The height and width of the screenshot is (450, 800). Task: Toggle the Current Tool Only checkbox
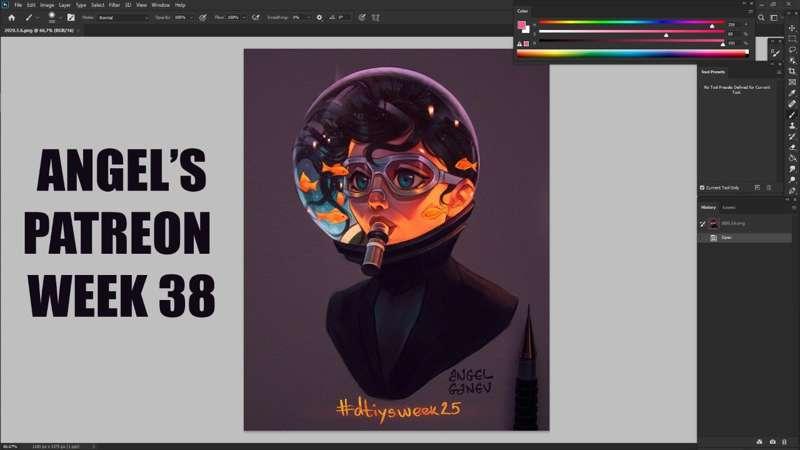702,188
